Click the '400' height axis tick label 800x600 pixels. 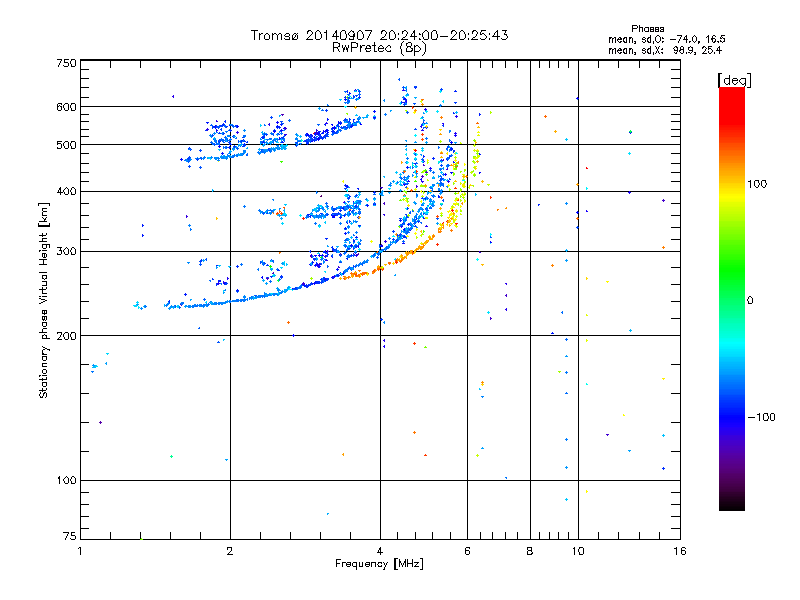[x=66, y=191]
